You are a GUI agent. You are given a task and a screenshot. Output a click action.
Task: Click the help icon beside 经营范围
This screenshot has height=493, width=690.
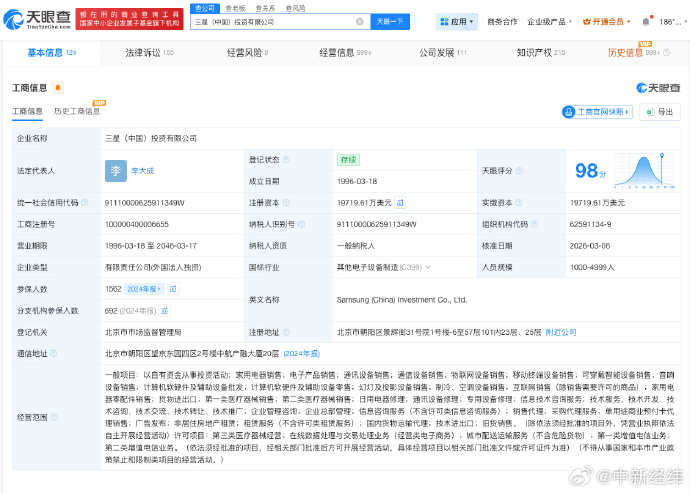click(x=54, y=417)
